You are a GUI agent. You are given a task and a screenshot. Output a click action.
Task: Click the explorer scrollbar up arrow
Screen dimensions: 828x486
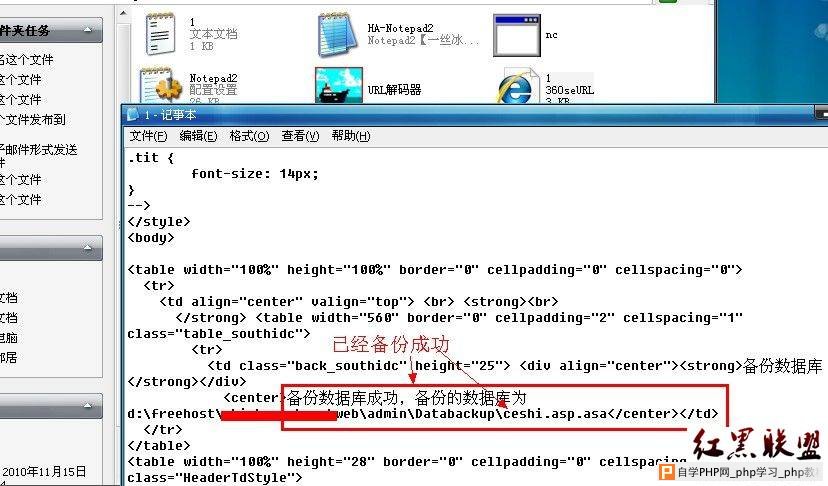tap(123, 13)
